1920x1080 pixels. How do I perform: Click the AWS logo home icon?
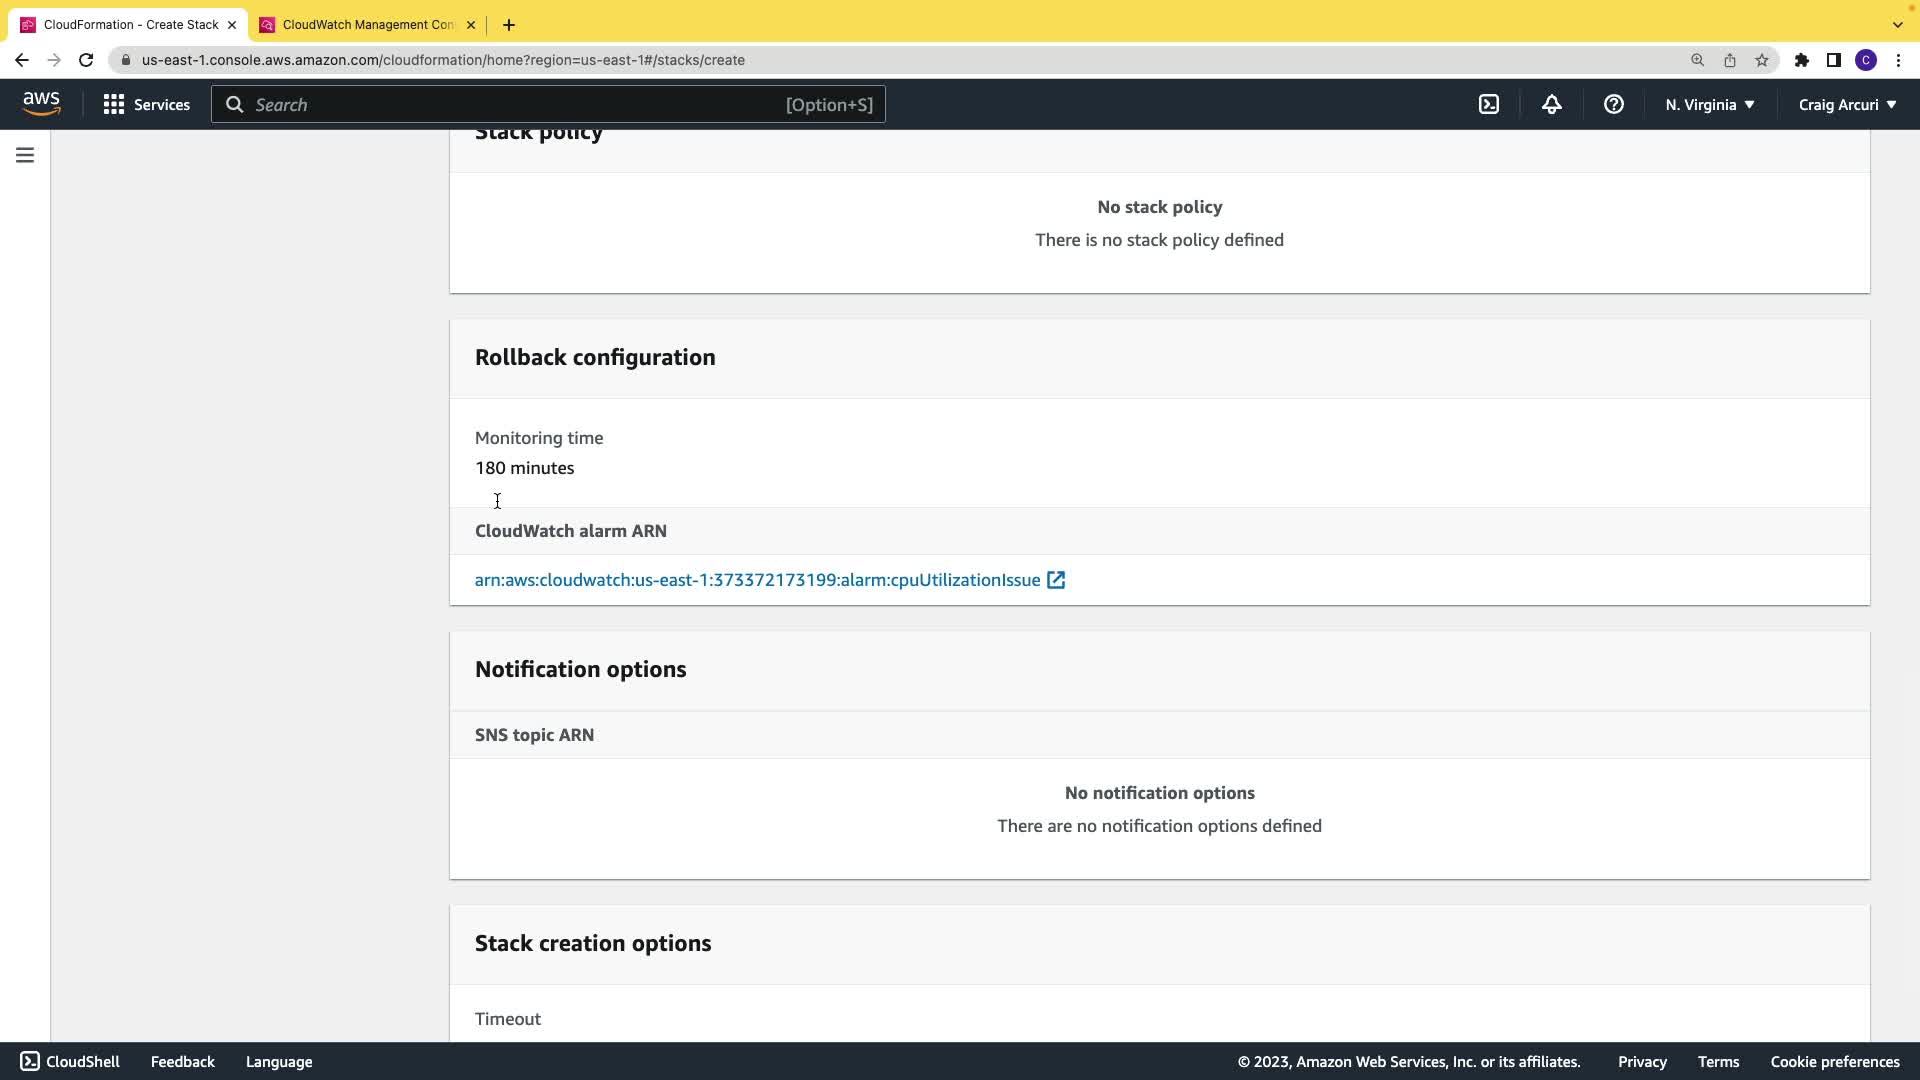coord(41,104)
